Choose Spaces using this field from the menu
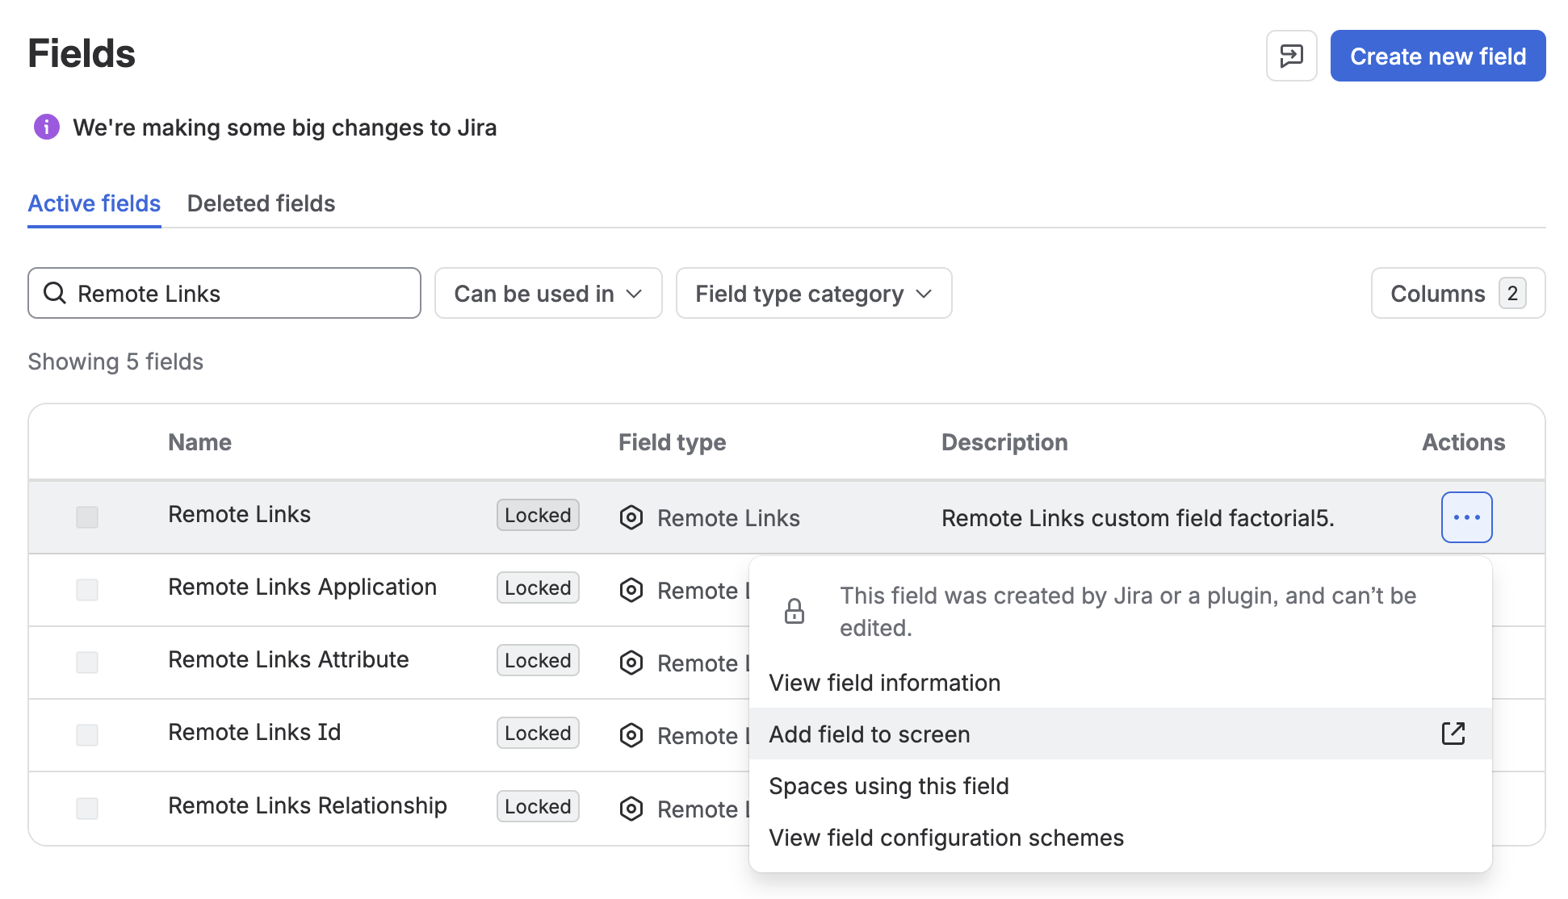Image resolution: width=1568 pixels, height=899 pixels. point(1120,786)
